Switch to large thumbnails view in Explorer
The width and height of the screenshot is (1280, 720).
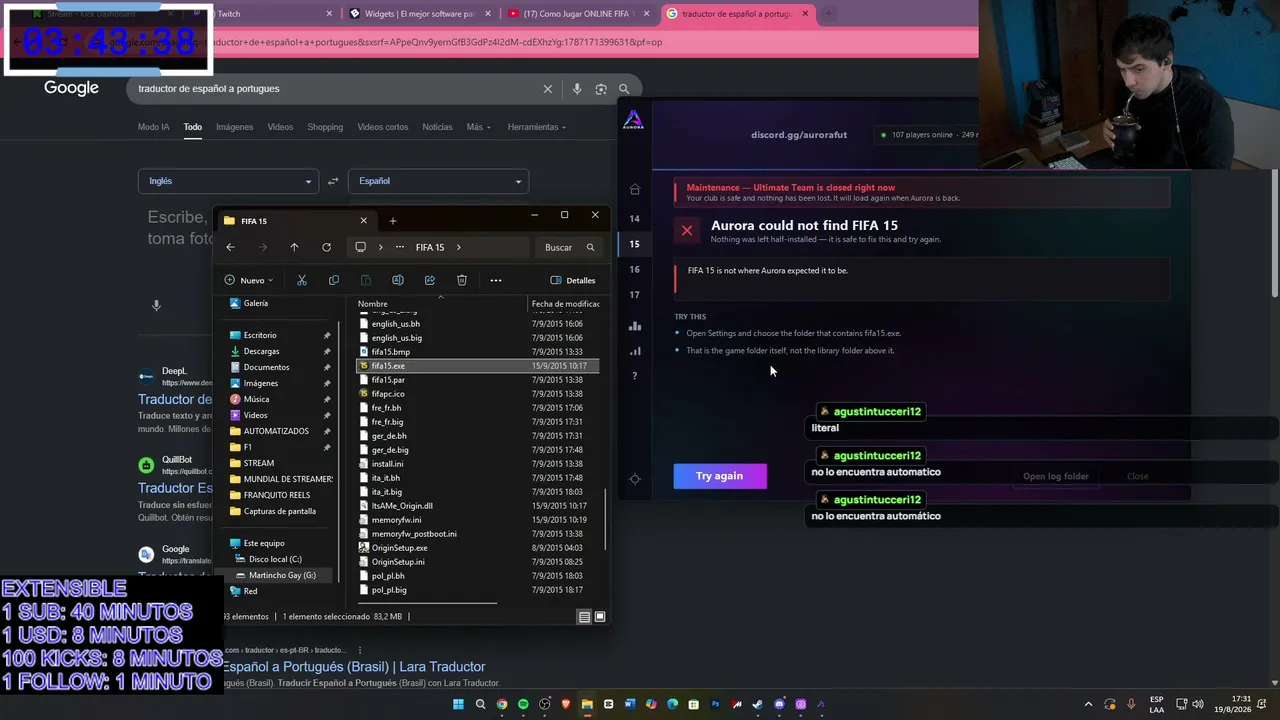(600, 617)
